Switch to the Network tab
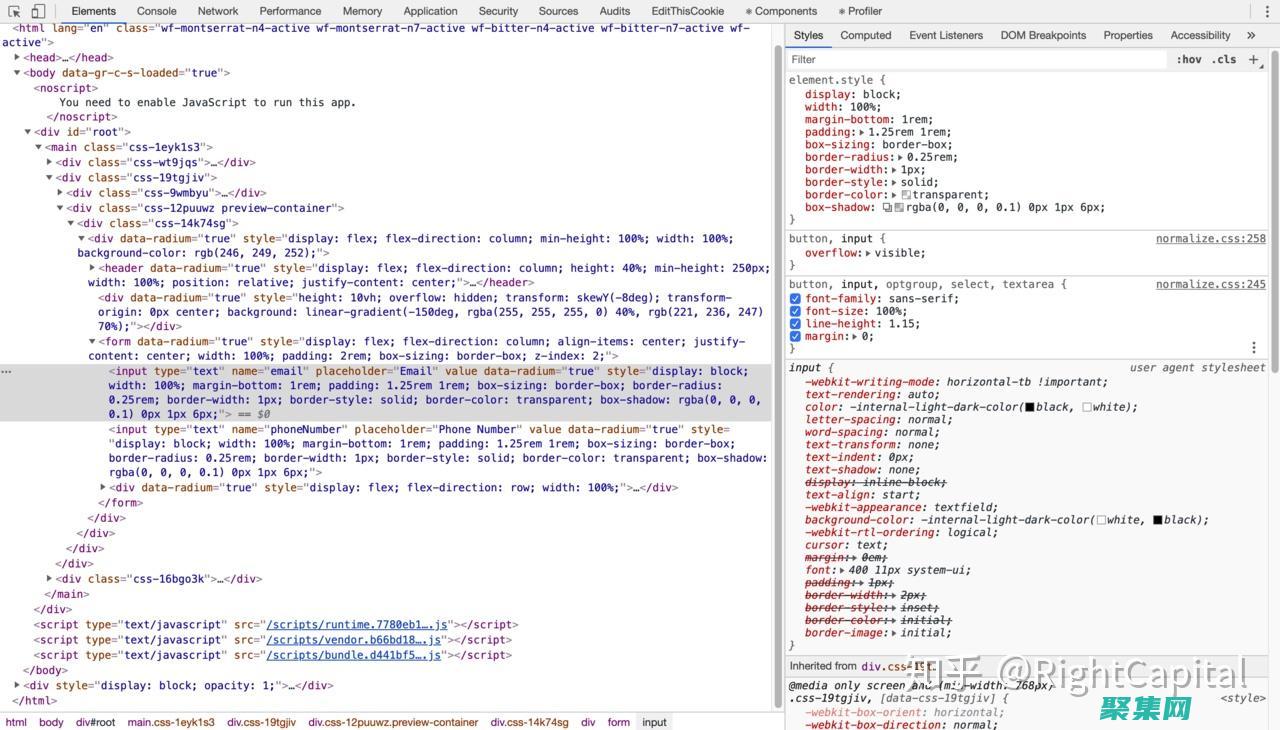Viewport: 1280px width, 730px height. point(217,11)
